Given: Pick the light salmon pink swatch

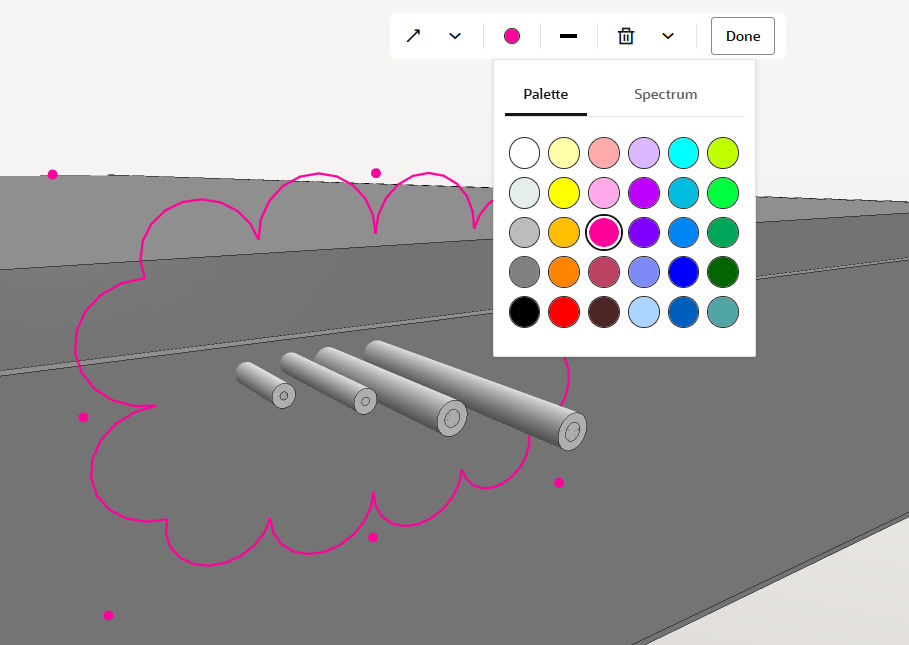Looking at the screenshot, I should pyautogui.click(x=604, y=153).
